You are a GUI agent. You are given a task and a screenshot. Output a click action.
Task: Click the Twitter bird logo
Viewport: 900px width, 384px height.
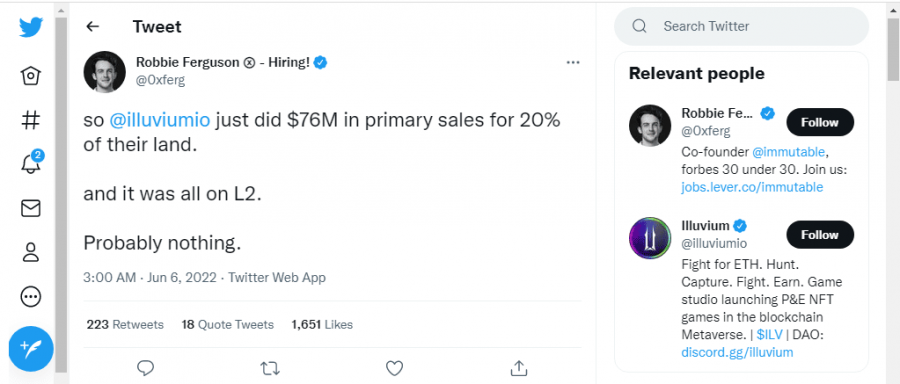[30, 27]
